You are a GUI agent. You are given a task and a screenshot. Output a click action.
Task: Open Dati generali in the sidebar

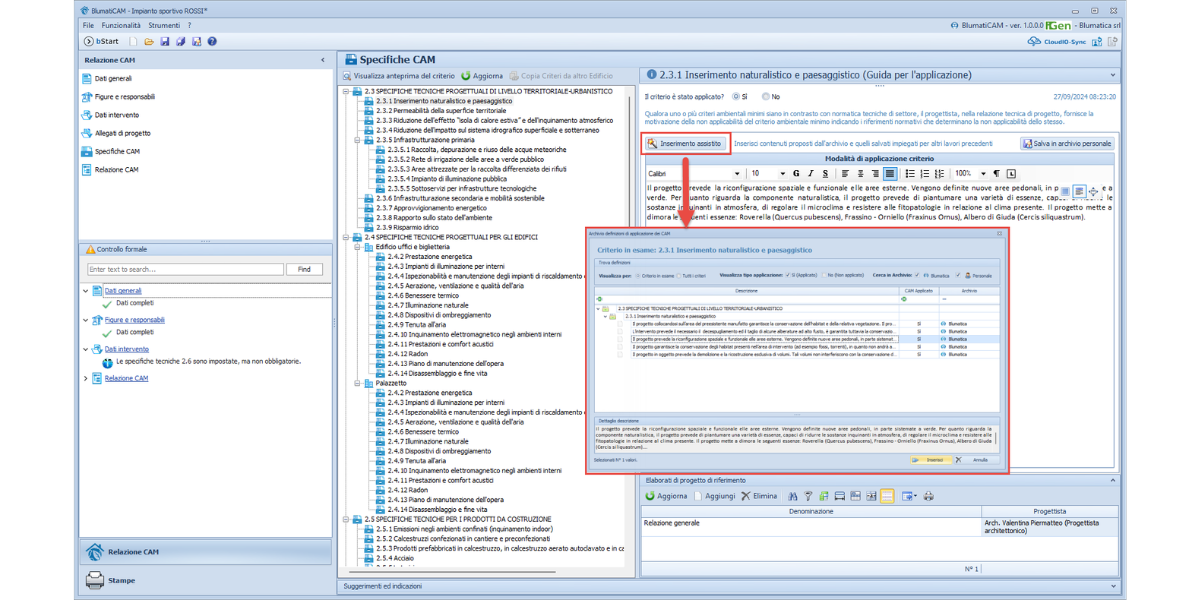[113, 78]
